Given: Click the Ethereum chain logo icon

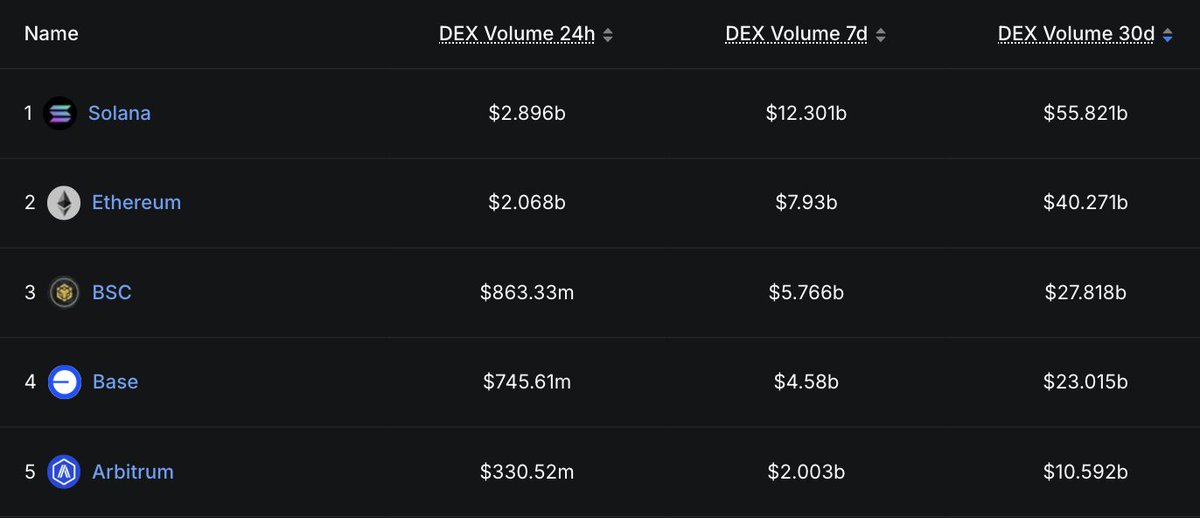Looking at the screenshot, I should pyautogui.click(x=64, y=203).
